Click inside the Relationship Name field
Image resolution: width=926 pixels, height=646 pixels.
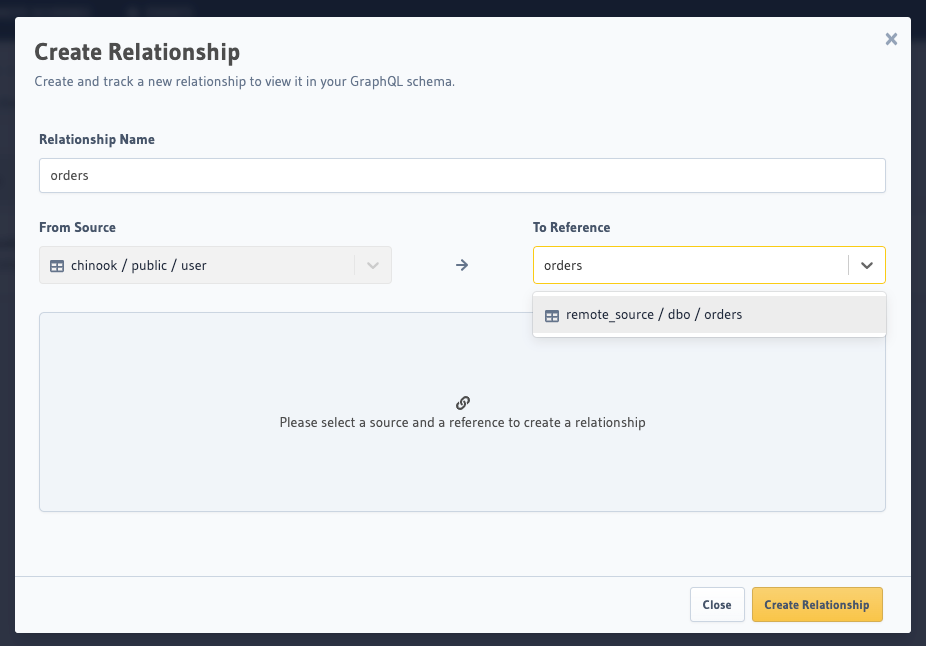click(x=462, y=175)
